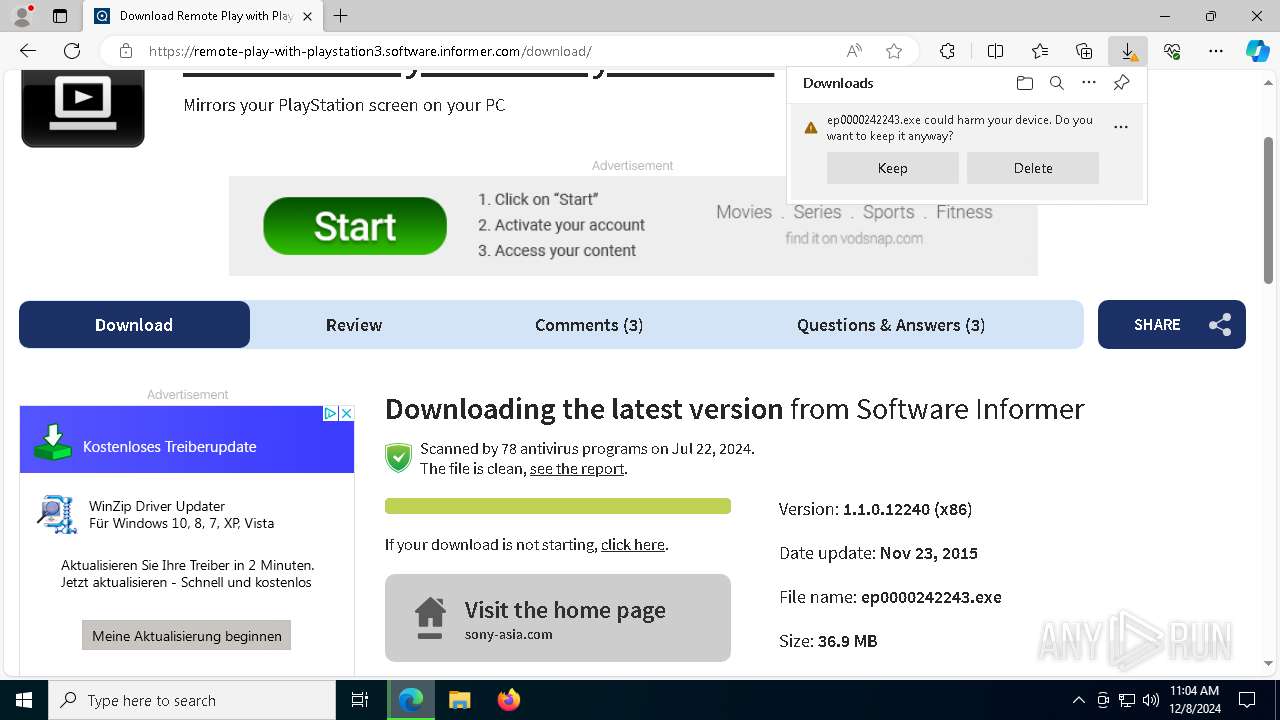Follow the 'click here' download link
1280x720 pixels.
pos(633,545)
